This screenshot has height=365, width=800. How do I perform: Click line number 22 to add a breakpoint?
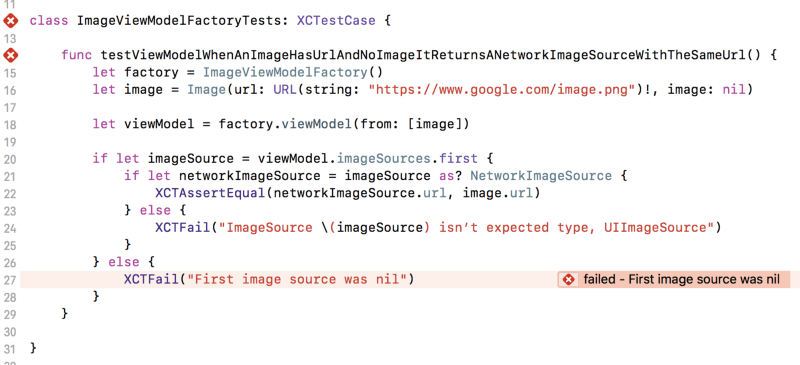pyautogui.click(x=10, y=194)
